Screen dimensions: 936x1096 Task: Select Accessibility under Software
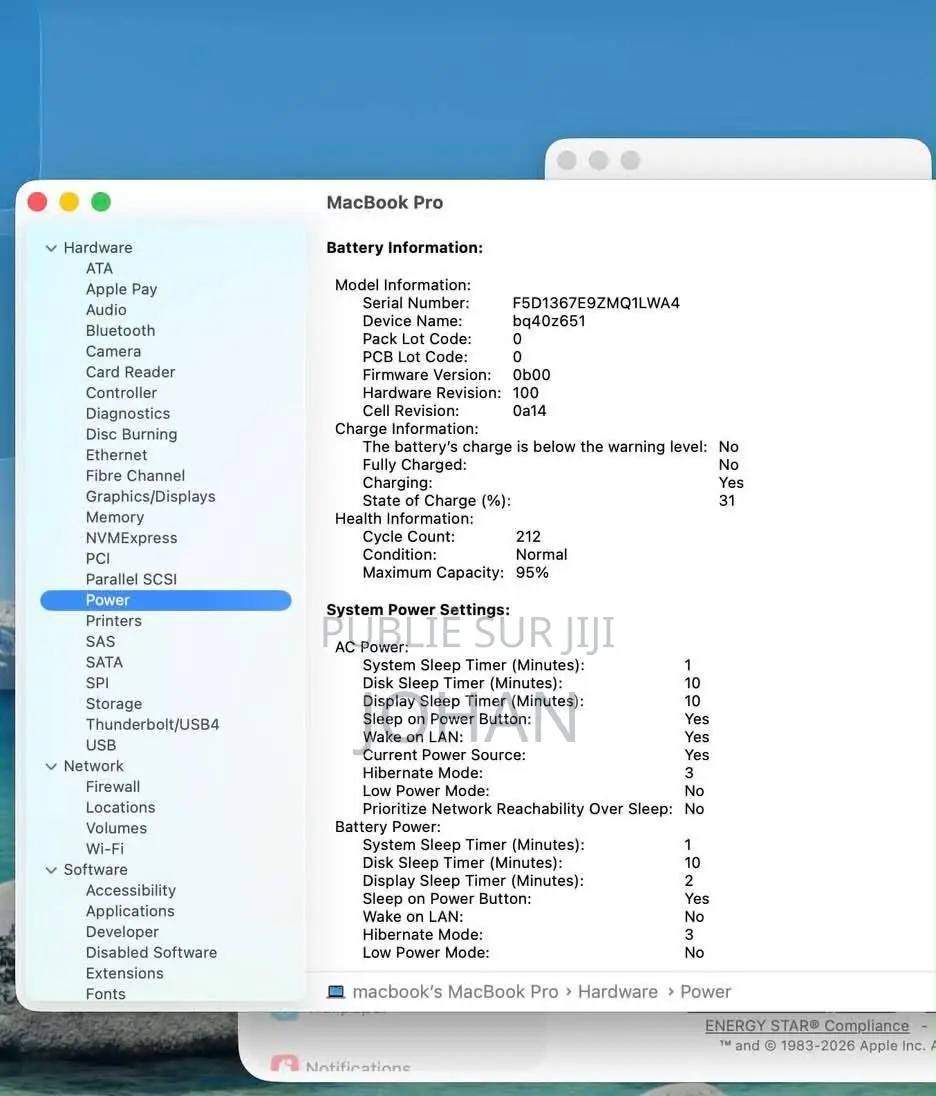[x=131, y=890]
